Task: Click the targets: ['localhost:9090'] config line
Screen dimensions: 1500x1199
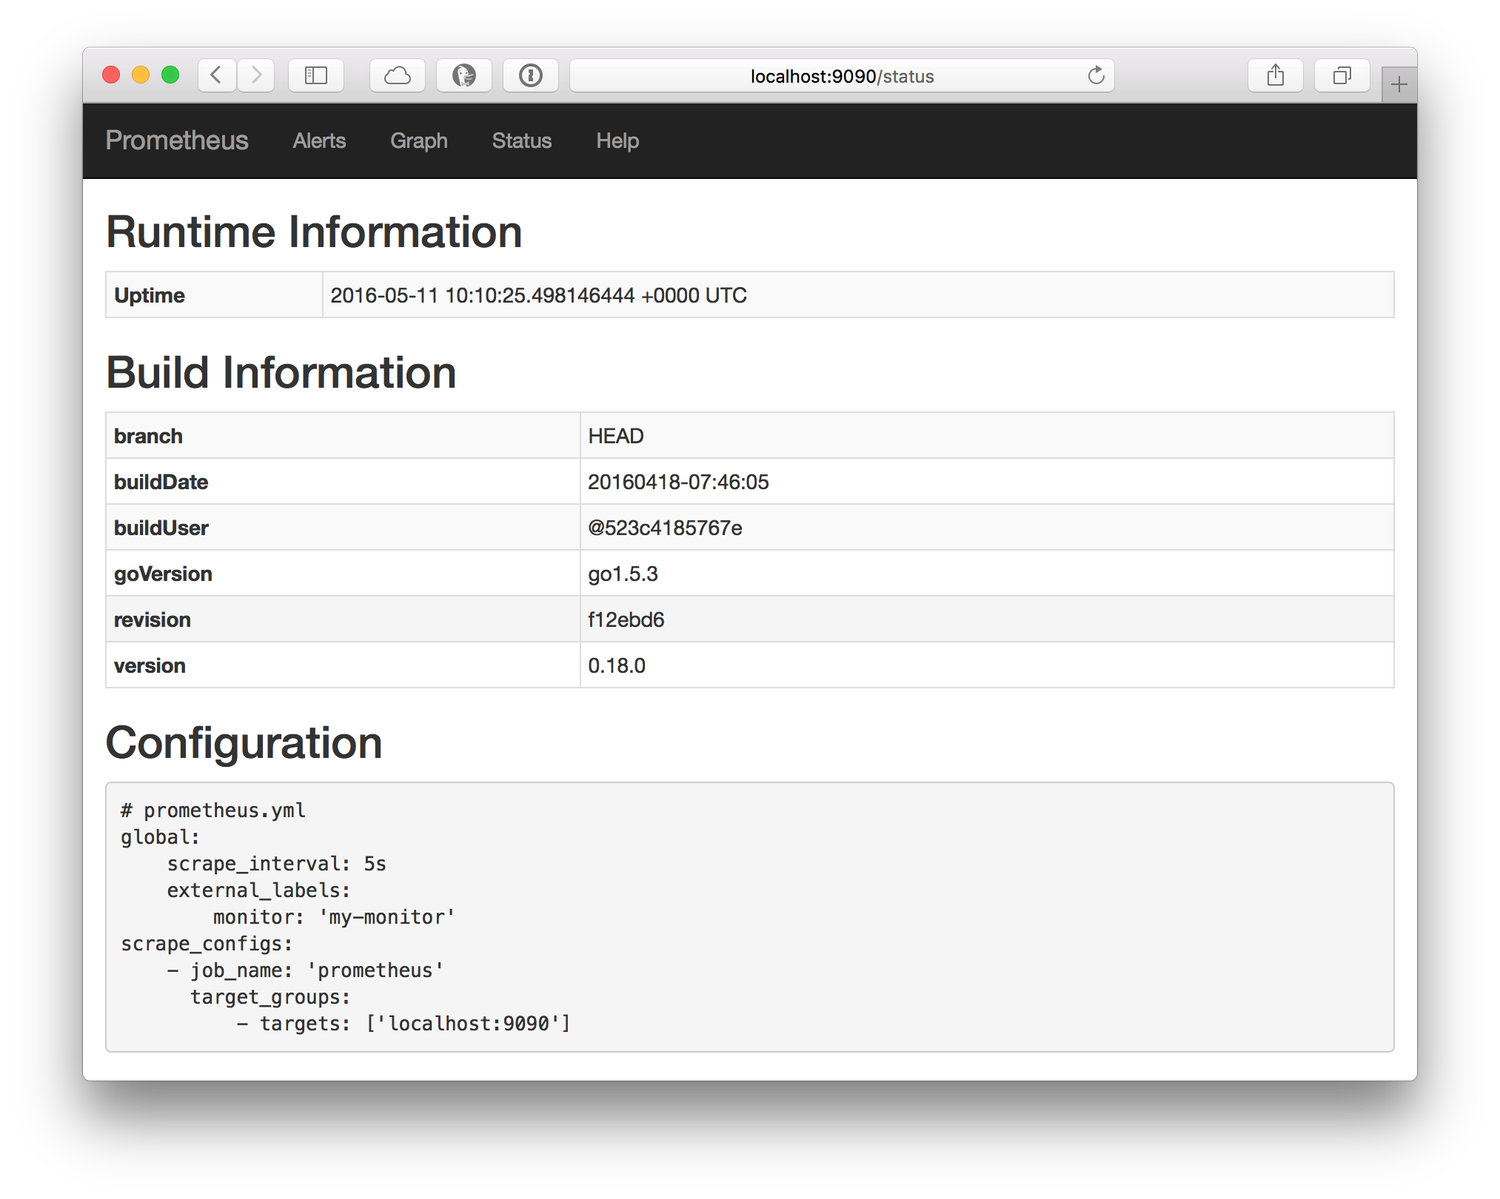Action: (403, 1023)
